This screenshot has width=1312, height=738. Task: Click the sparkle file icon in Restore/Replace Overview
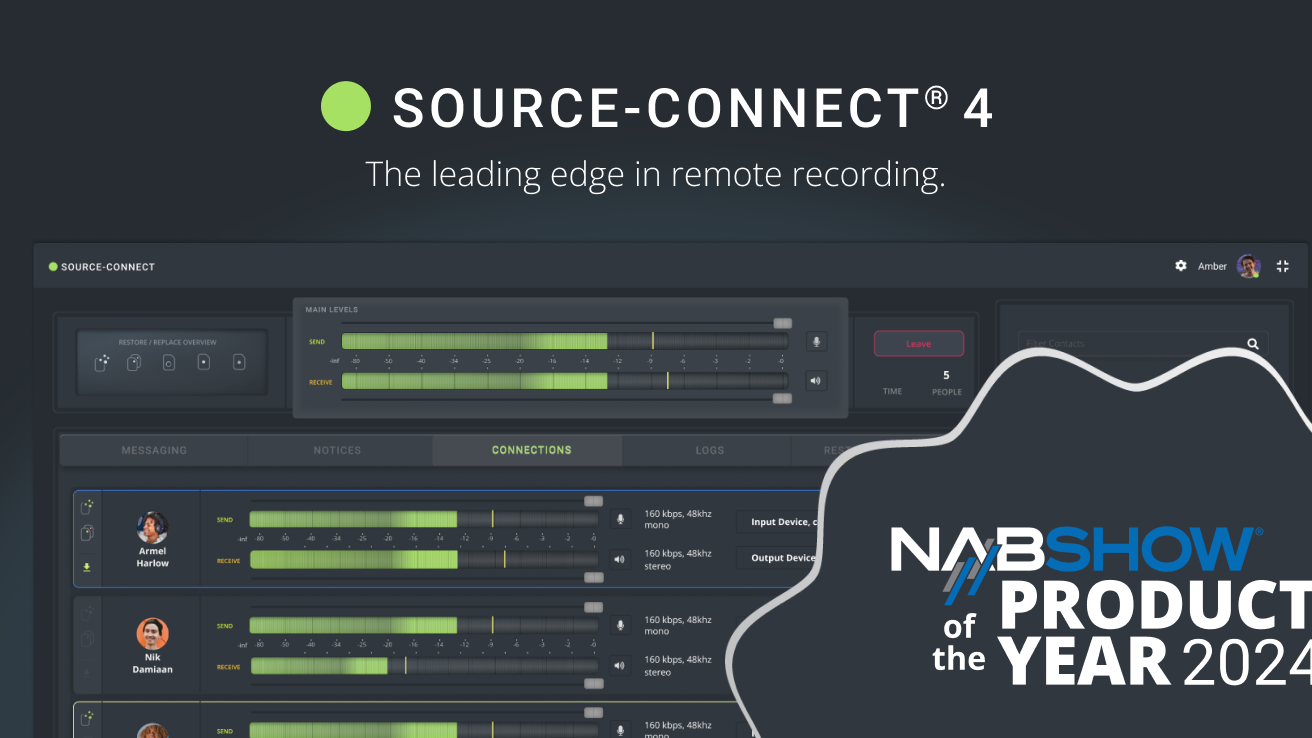(102, 362)
